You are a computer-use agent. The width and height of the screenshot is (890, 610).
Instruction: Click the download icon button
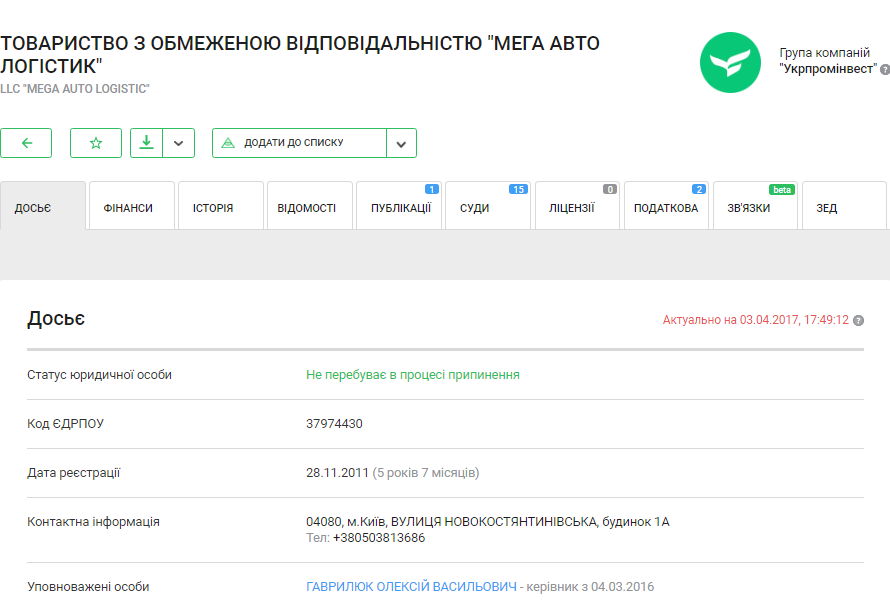[146, 143]
